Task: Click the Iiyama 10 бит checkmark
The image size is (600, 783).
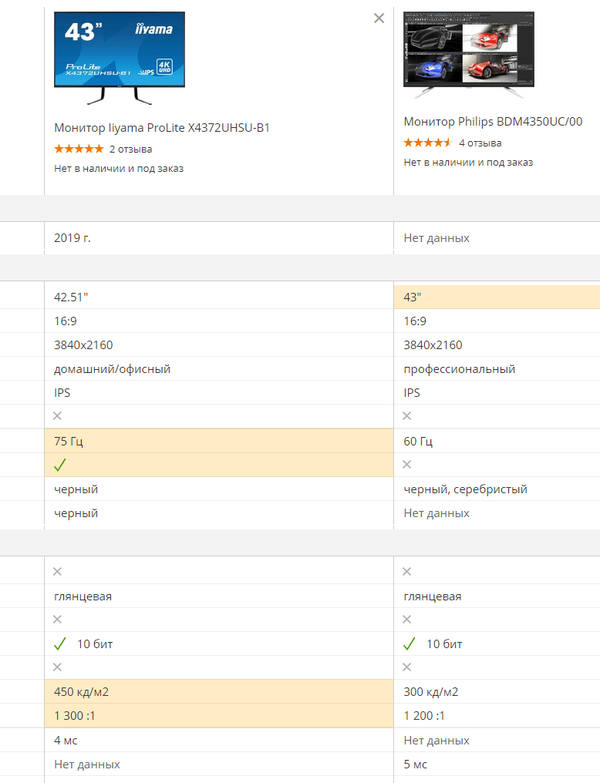Action: (60, 644)
